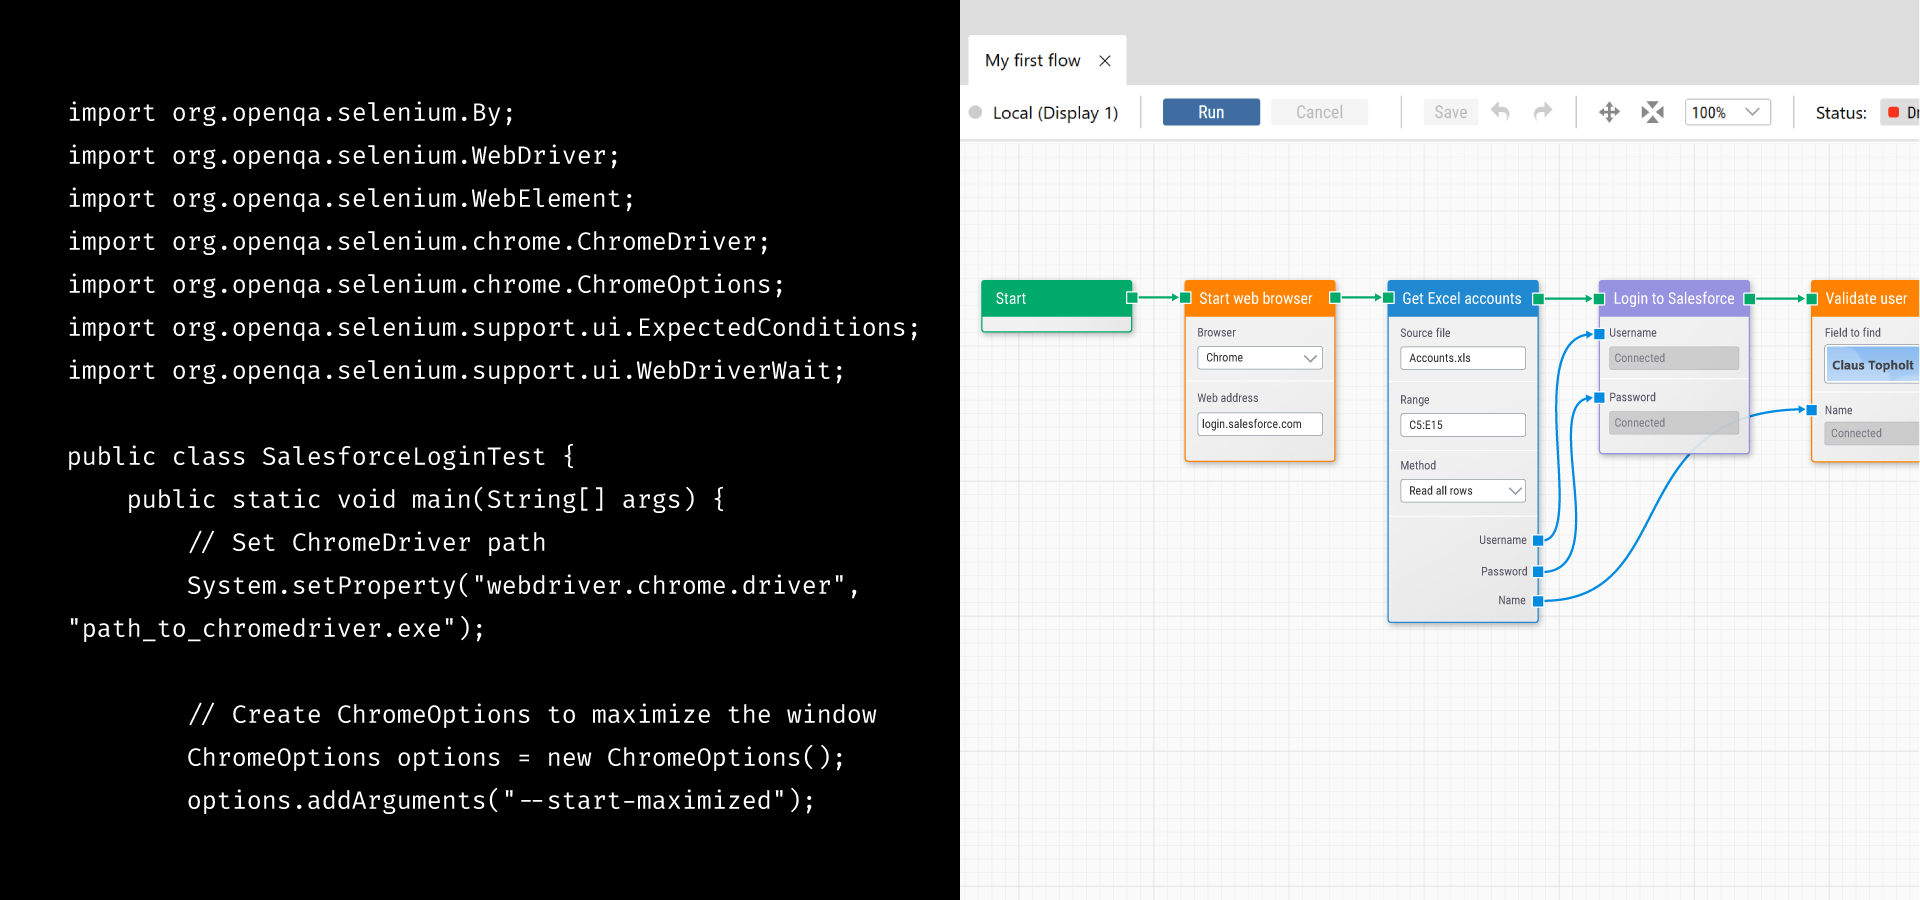Click the Web address field showing login.salesforce.com
This screenshot has width=1920, height=900.
pos(1259,424)
